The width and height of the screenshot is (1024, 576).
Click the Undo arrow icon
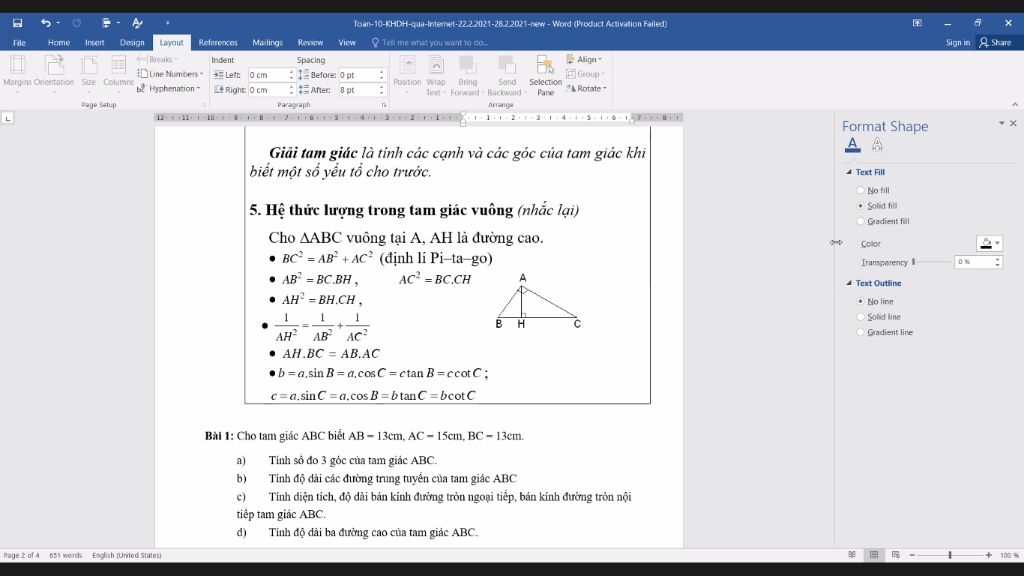(x=45, y=23)
